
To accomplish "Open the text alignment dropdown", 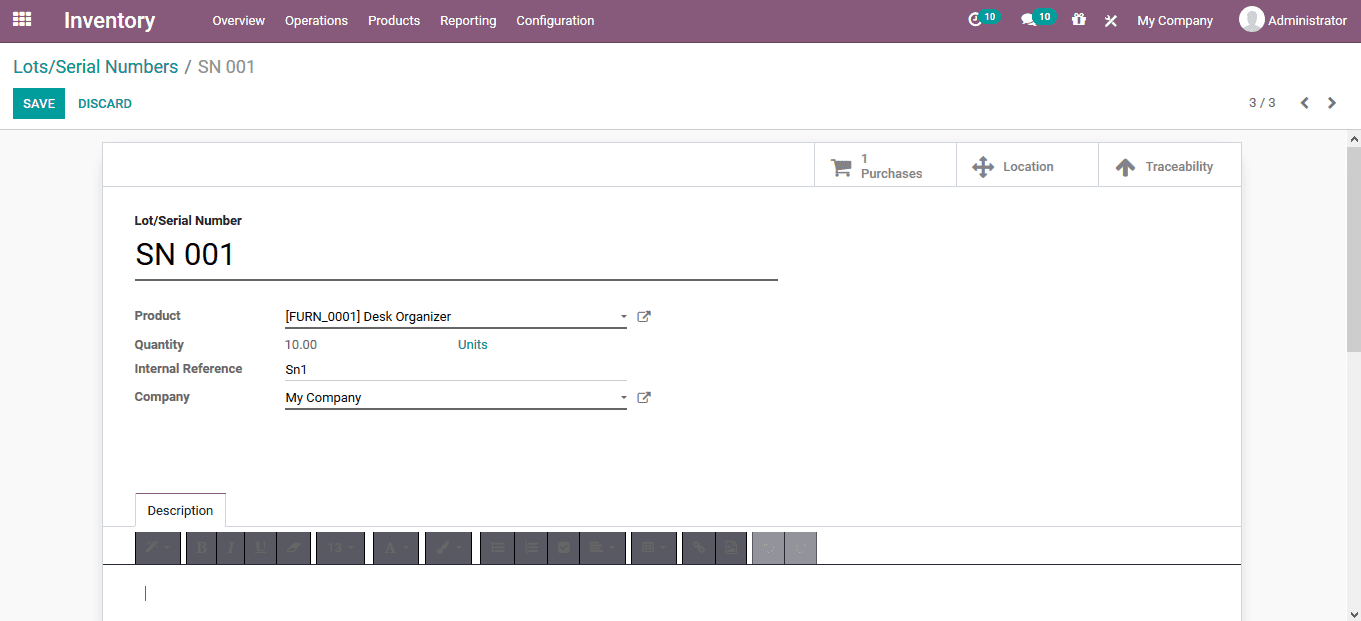I will [x=603, y=548].
